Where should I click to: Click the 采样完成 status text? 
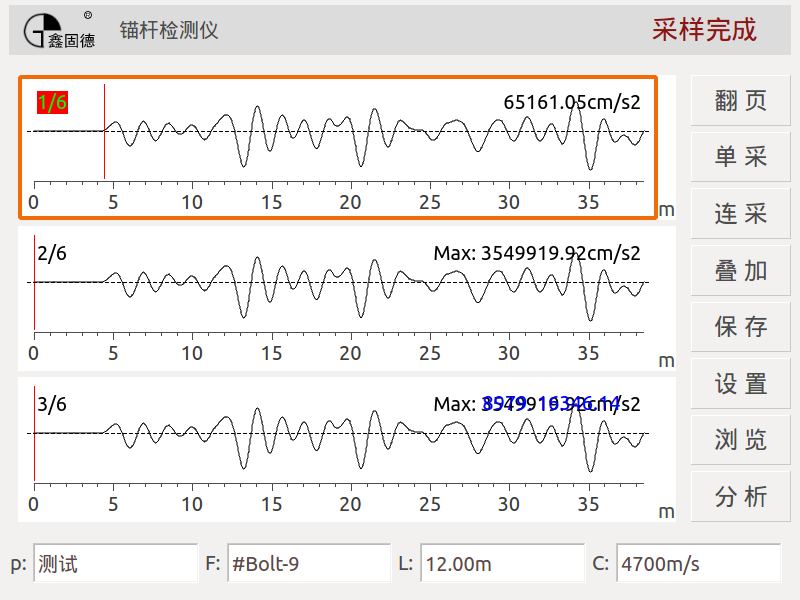click(x=704, y=30)
